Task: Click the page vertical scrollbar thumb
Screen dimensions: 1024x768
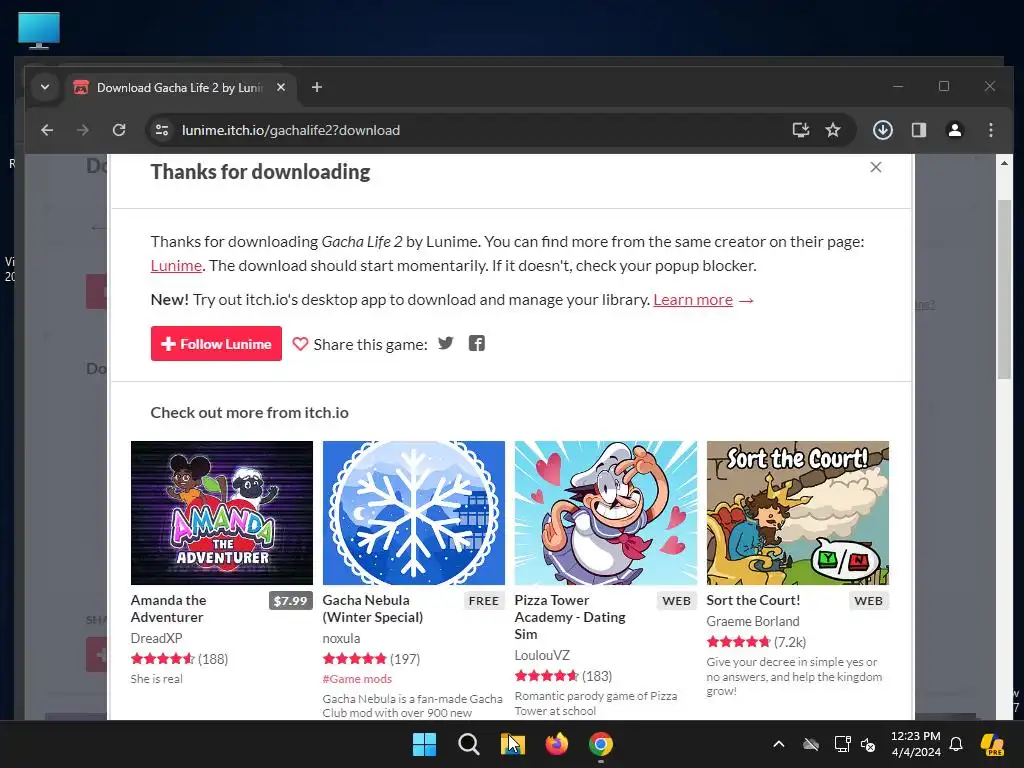Action: pos(1004,289)
